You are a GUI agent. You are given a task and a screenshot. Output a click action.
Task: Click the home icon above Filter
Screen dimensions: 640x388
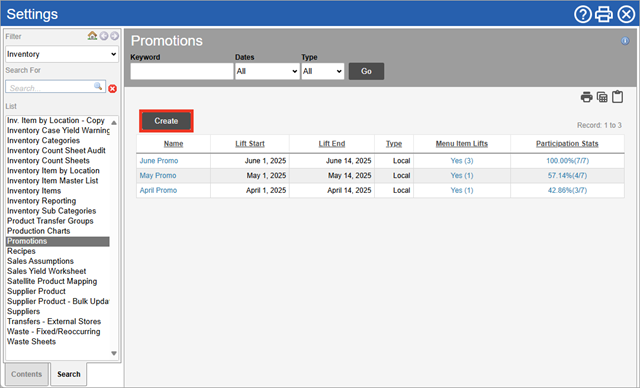coord(92,36)
